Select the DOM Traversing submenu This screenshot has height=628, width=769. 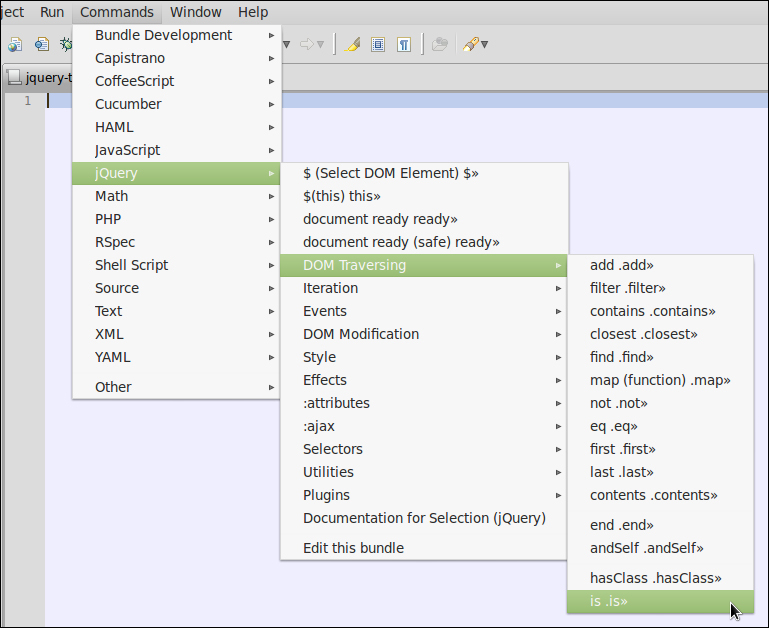click(424, 265)
